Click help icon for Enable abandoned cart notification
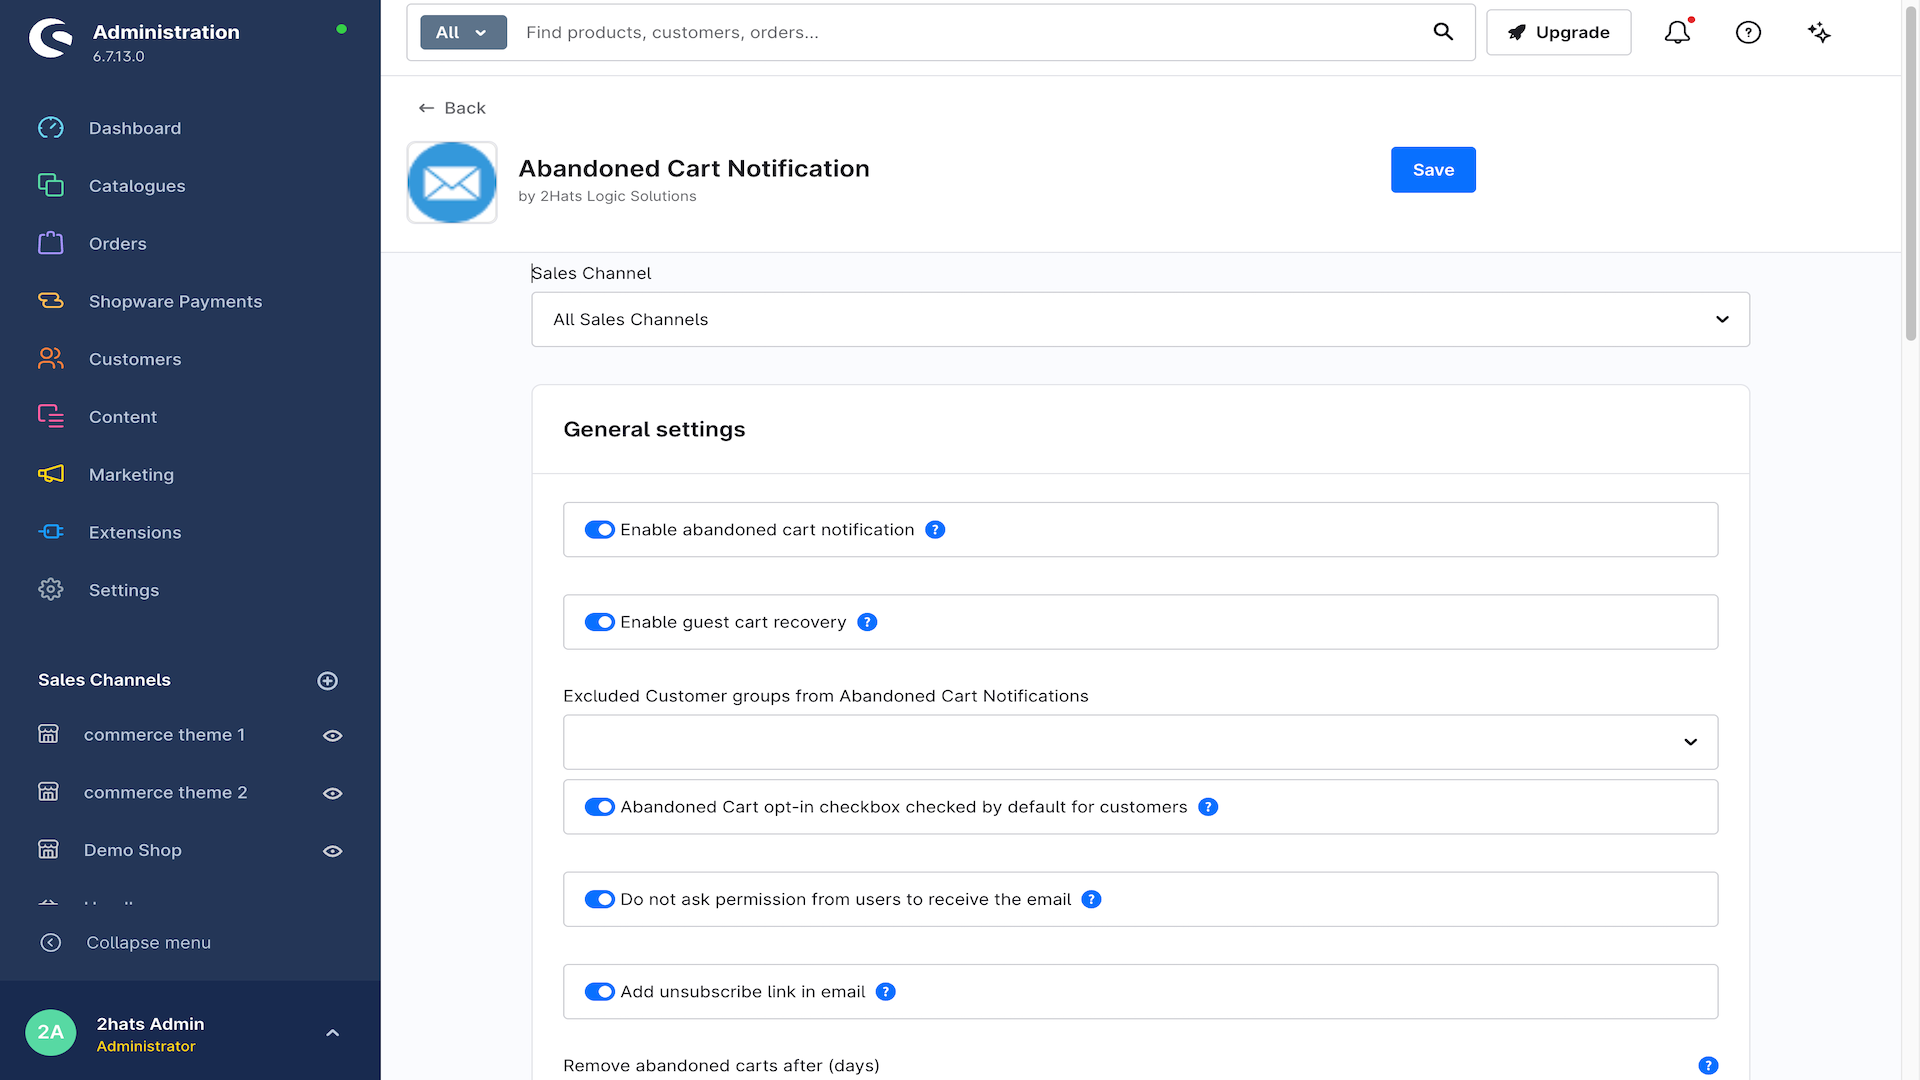Screen dimensions: 1920x1080 tap(935, 530)
